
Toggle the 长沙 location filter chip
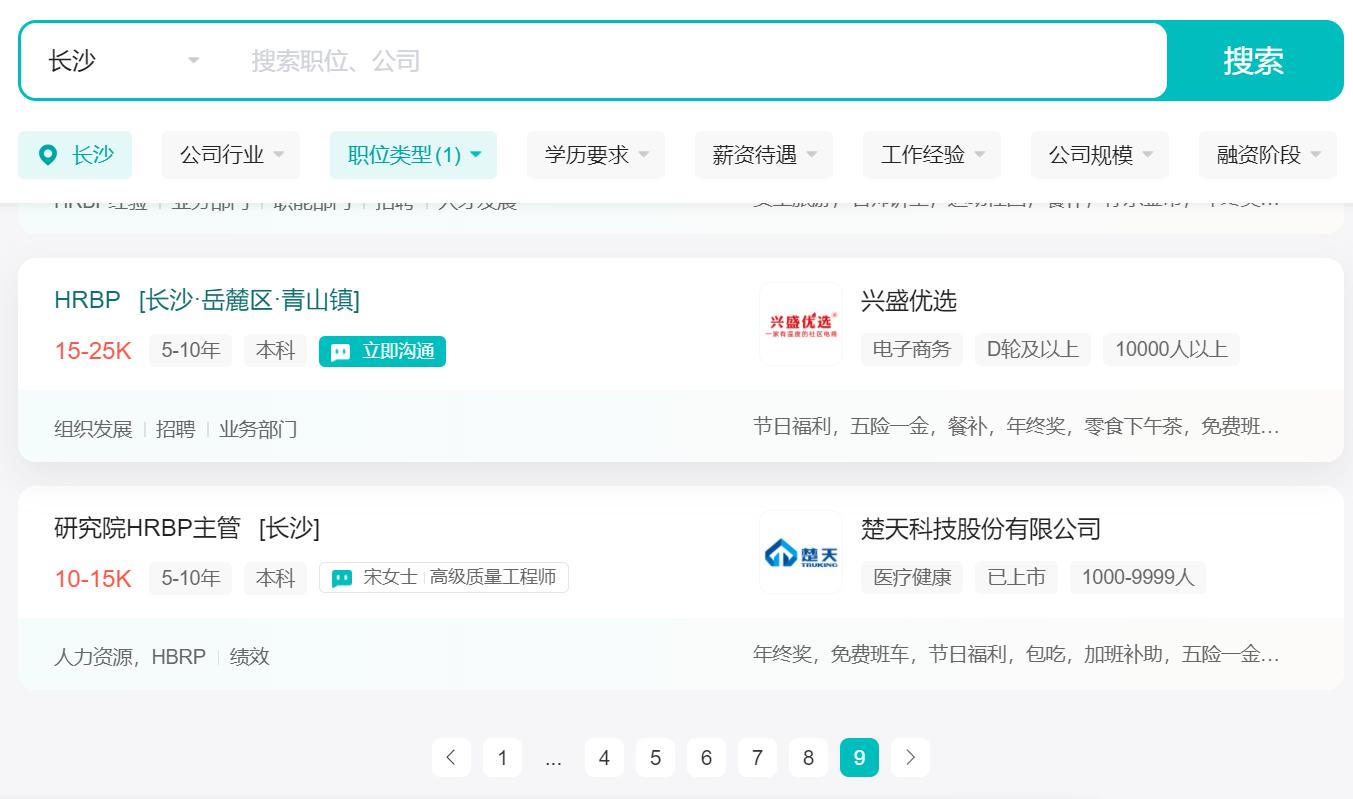(x=75, y=155)
